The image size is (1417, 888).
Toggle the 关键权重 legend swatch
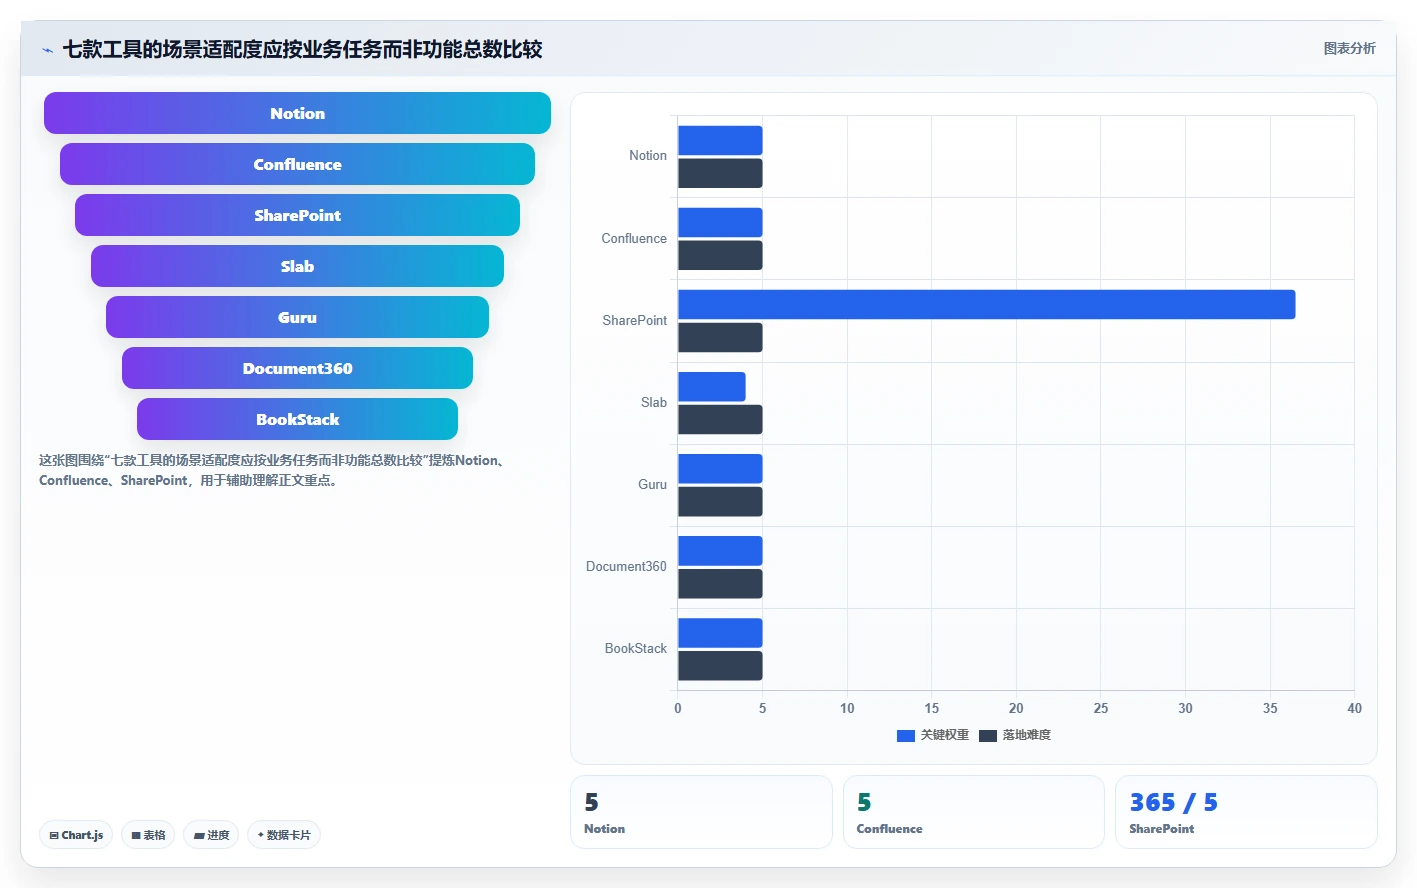click(x=906, y=735)
